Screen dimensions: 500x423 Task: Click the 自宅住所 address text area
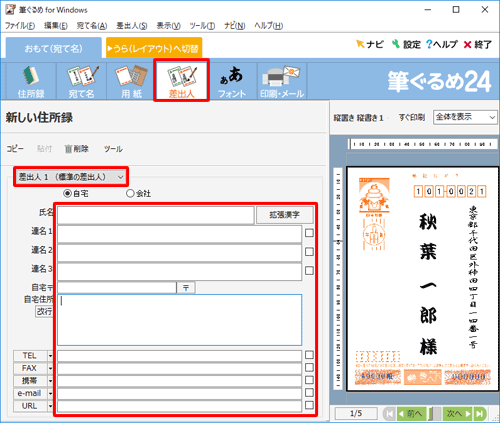pos(179,320)
